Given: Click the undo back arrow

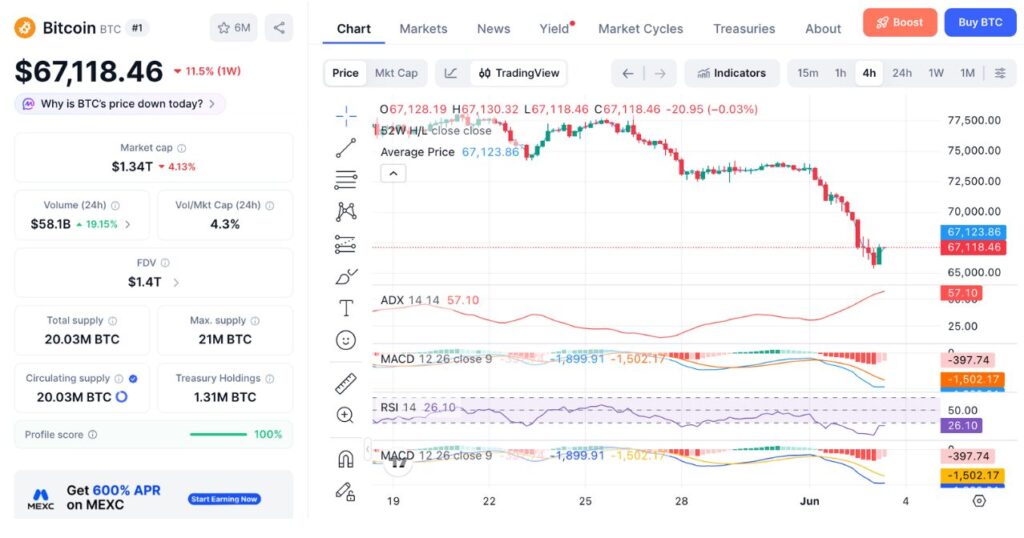Looking at the screenshot, I should coord(628,73).
